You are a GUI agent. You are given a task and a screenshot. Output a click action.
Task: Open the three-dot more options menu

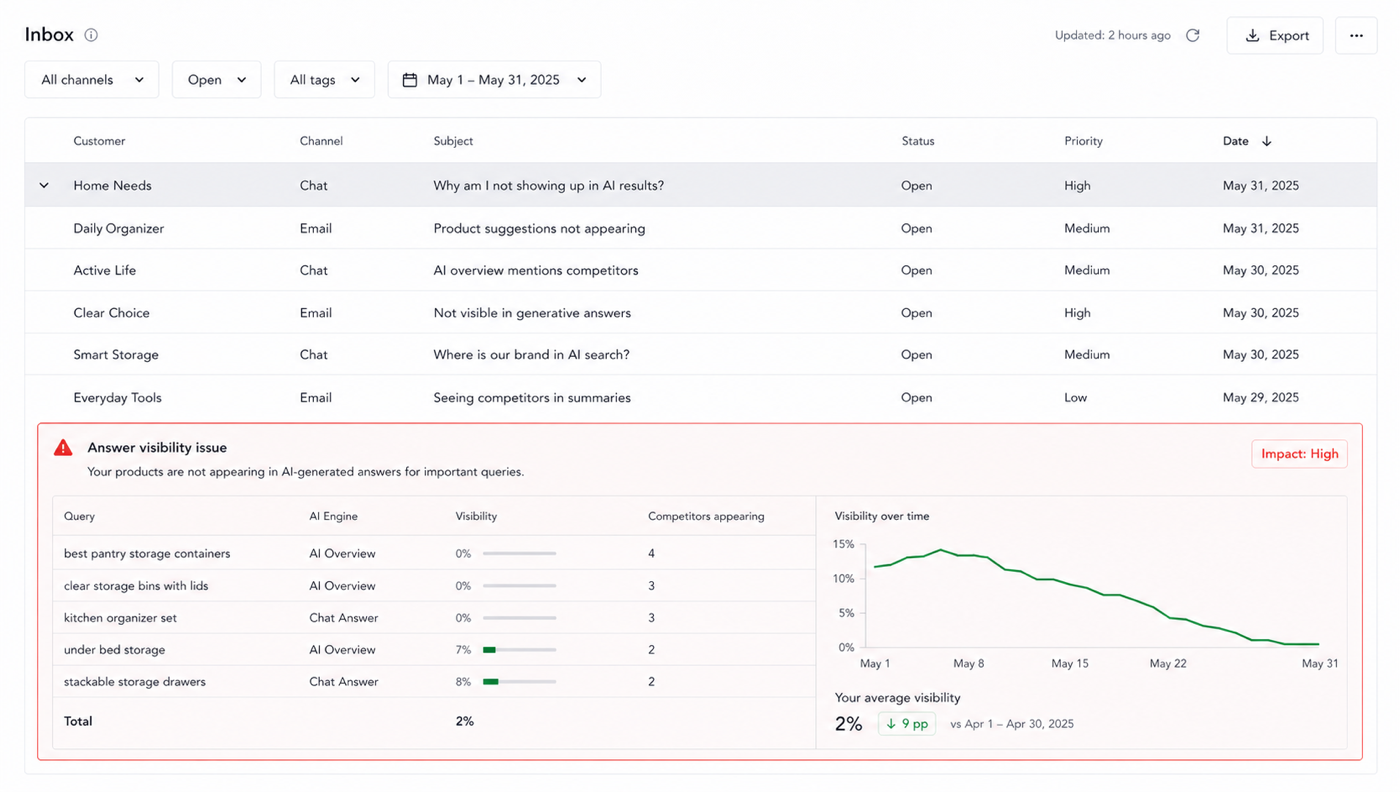[x=1356, y=36]
